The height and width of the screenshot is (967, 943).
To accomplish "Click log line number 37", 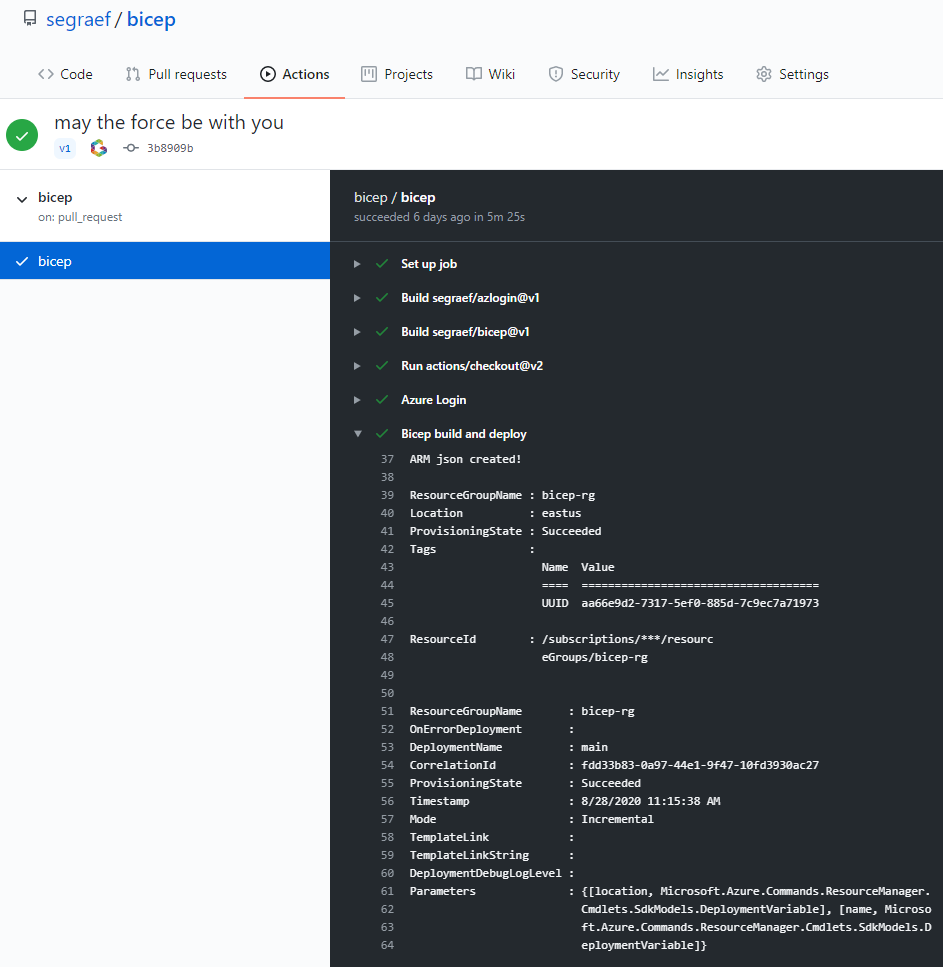I will point(387,459).
